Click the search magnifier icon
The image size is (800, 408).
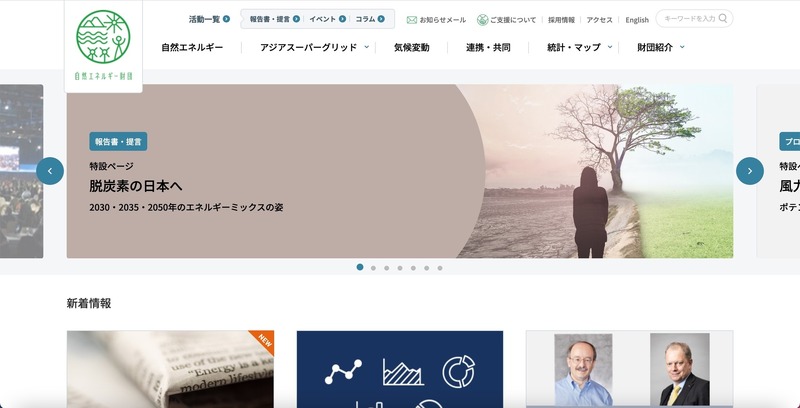tap(723, 18)
